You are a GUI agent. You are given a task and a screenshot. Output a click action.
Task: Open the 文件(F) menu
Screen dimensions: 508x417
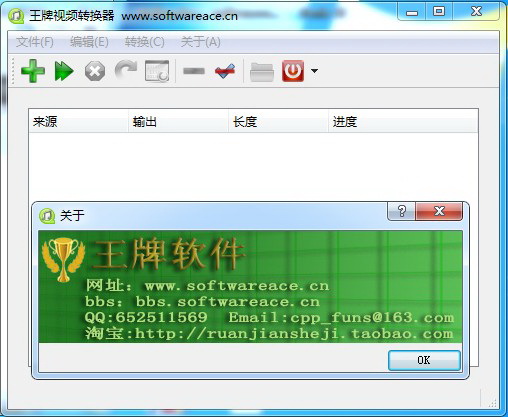(35, 42)
